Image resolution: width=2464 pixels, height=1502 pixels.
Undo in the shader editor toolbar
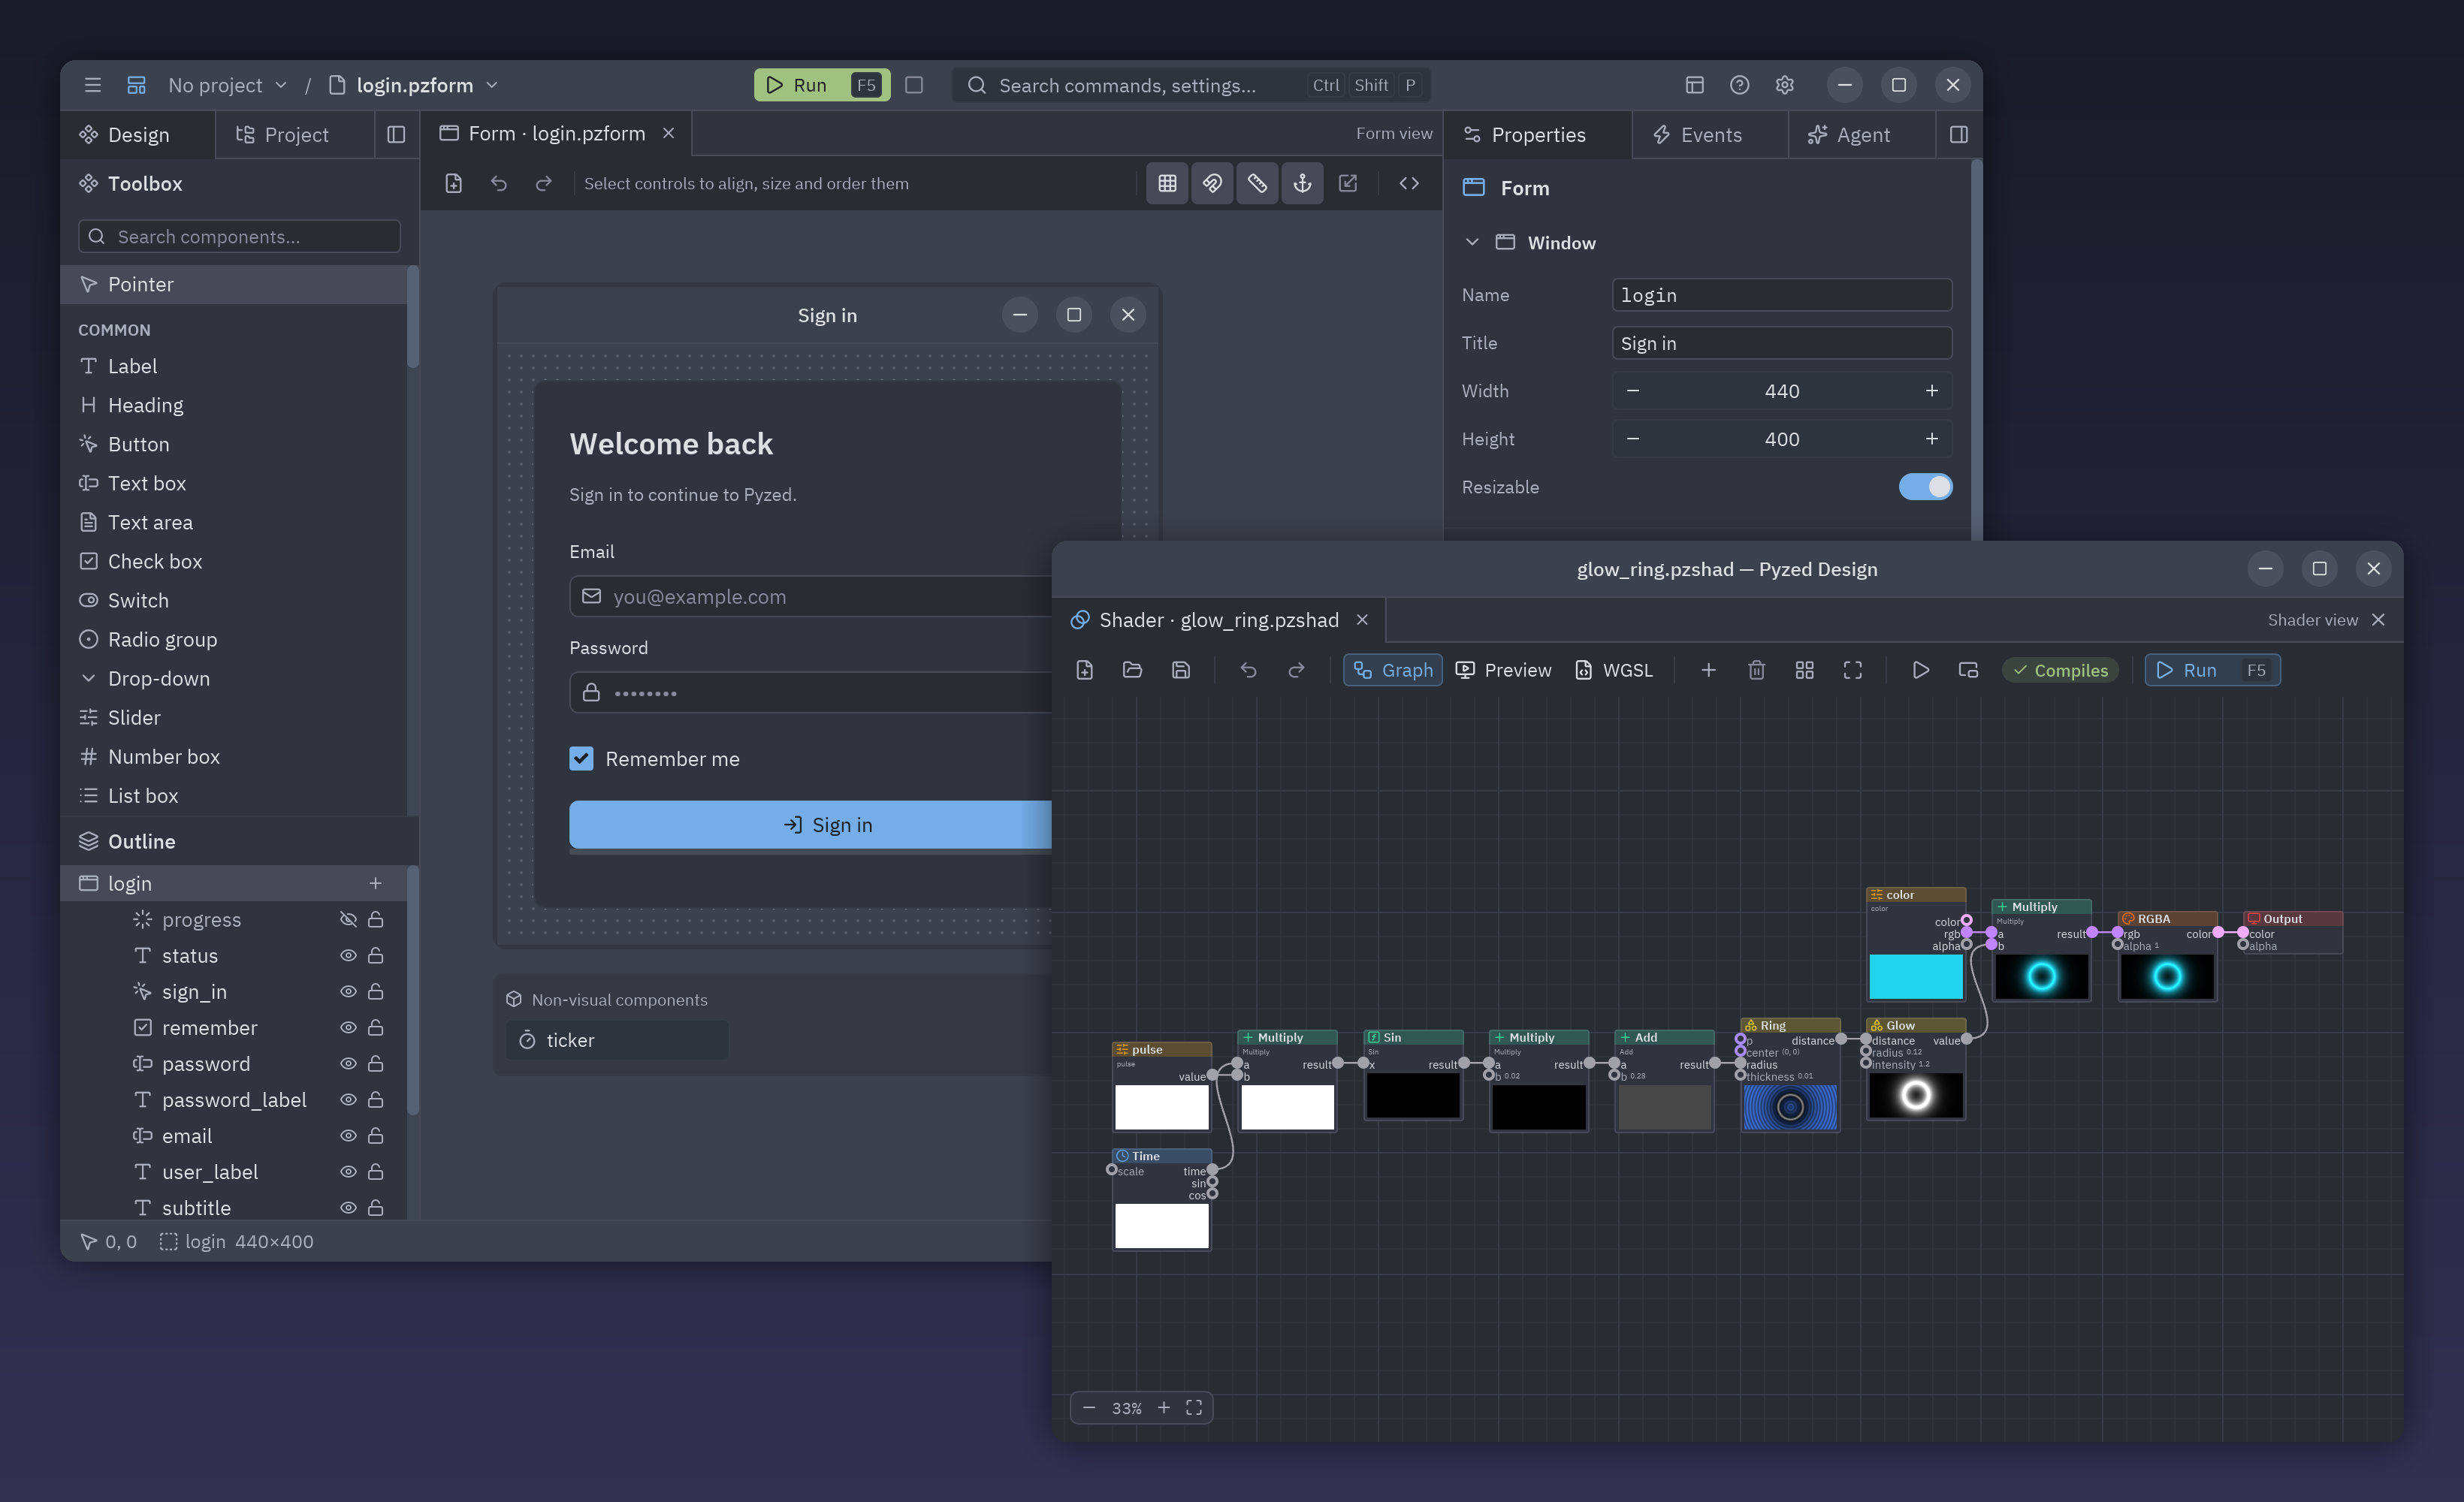click(1249, 670)
